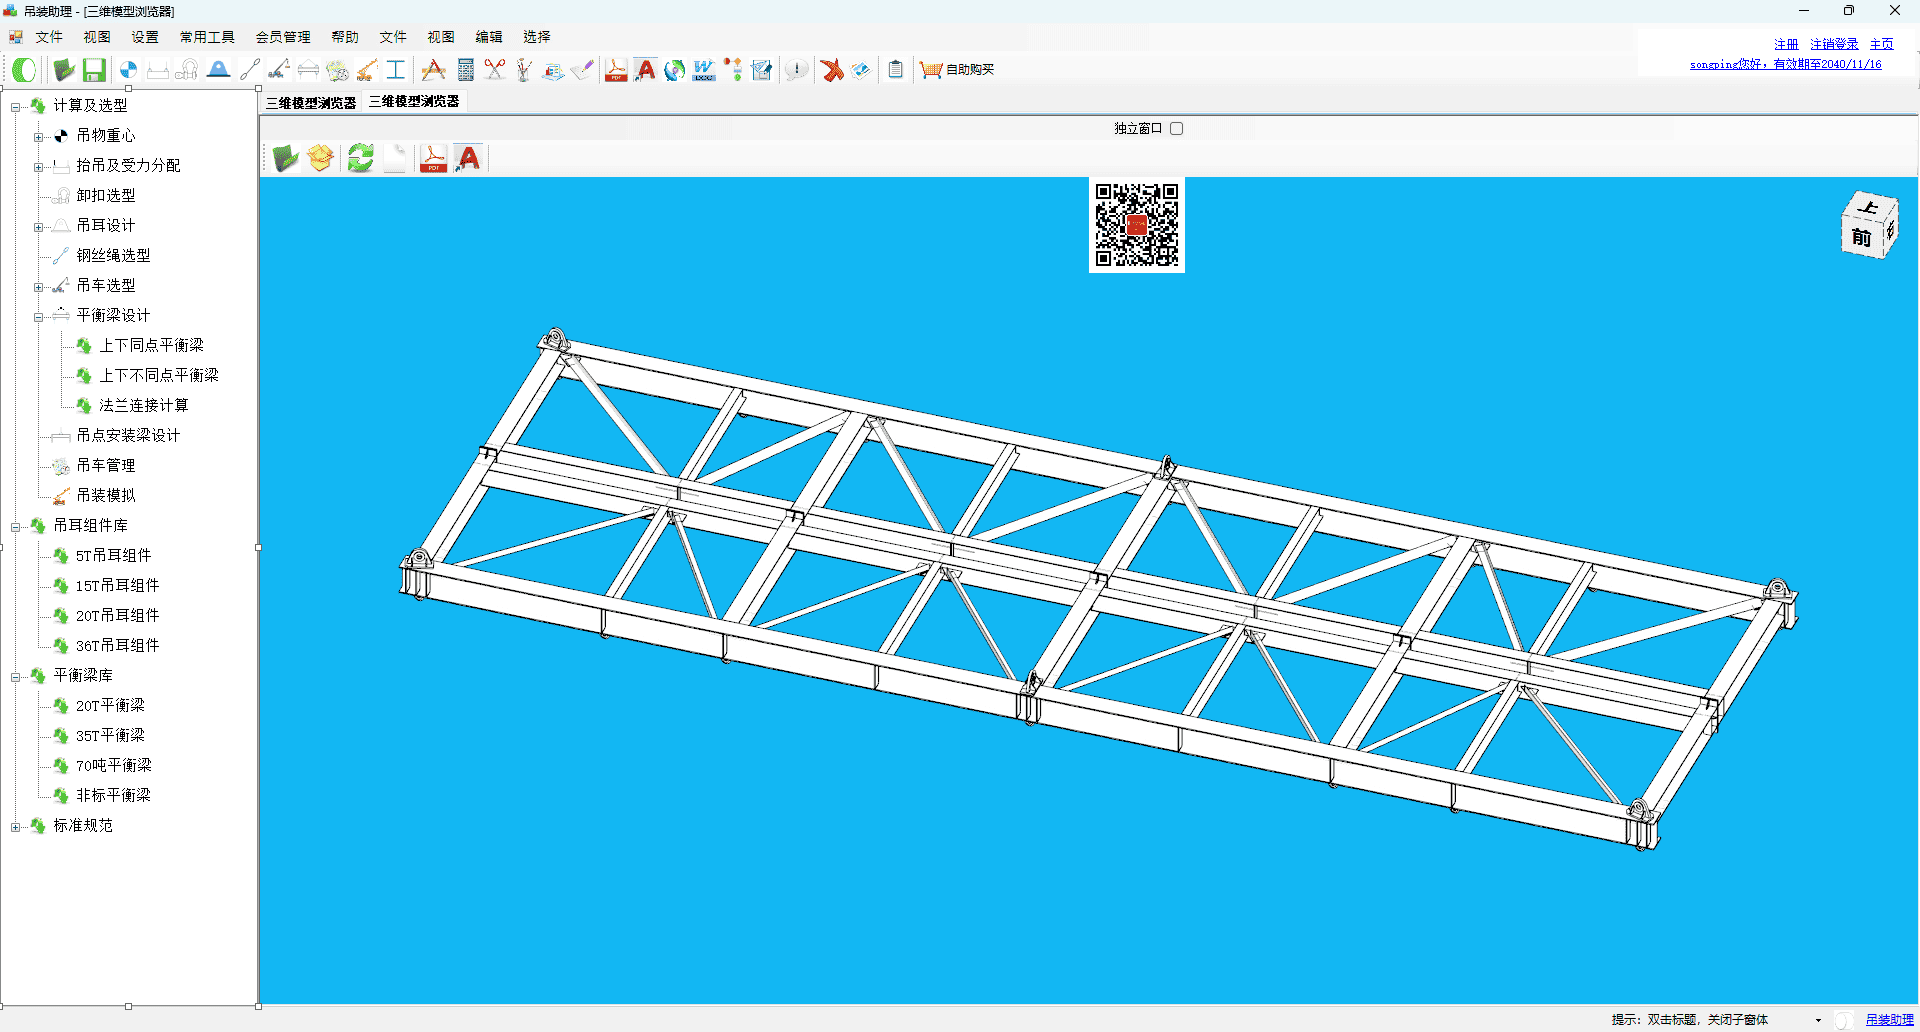This screenshot has width=1920, height=1032.
Task: Click the 自助购买 button
Action: tap(958, 70)
